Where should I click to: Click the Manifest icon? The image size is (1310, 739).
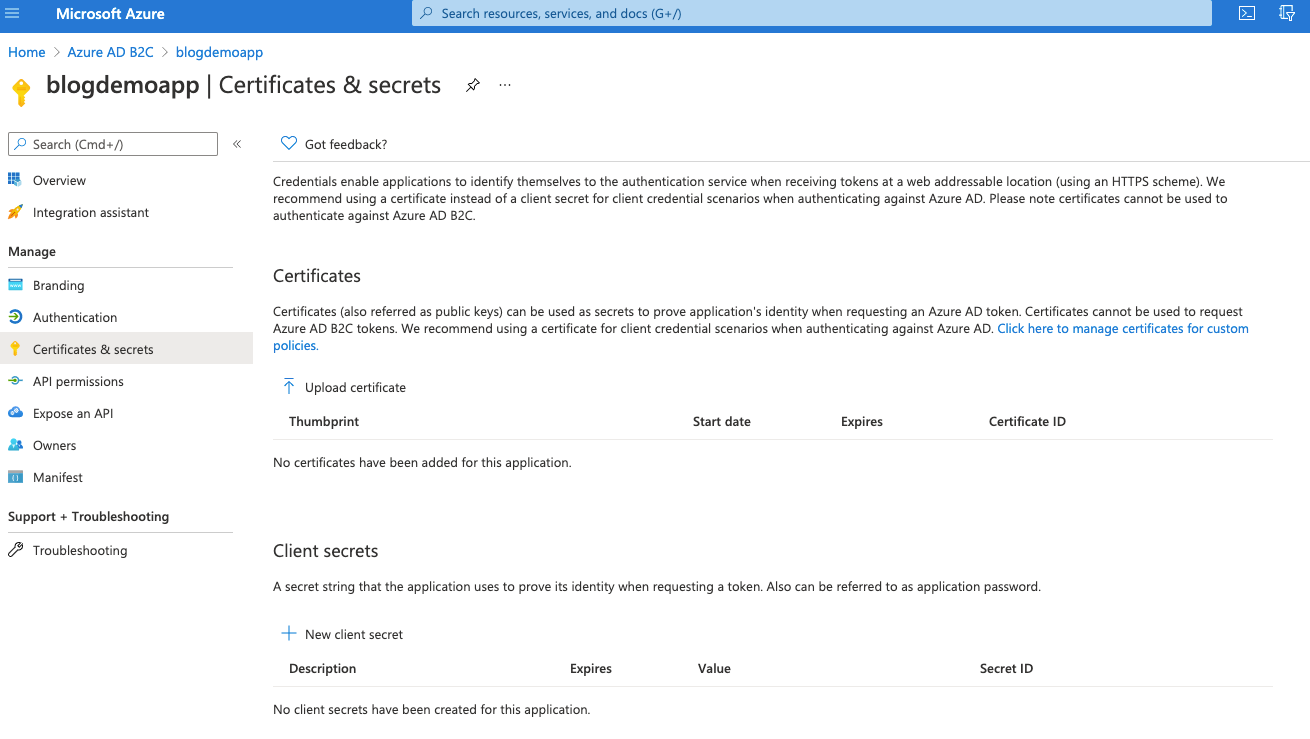(15, 477)
